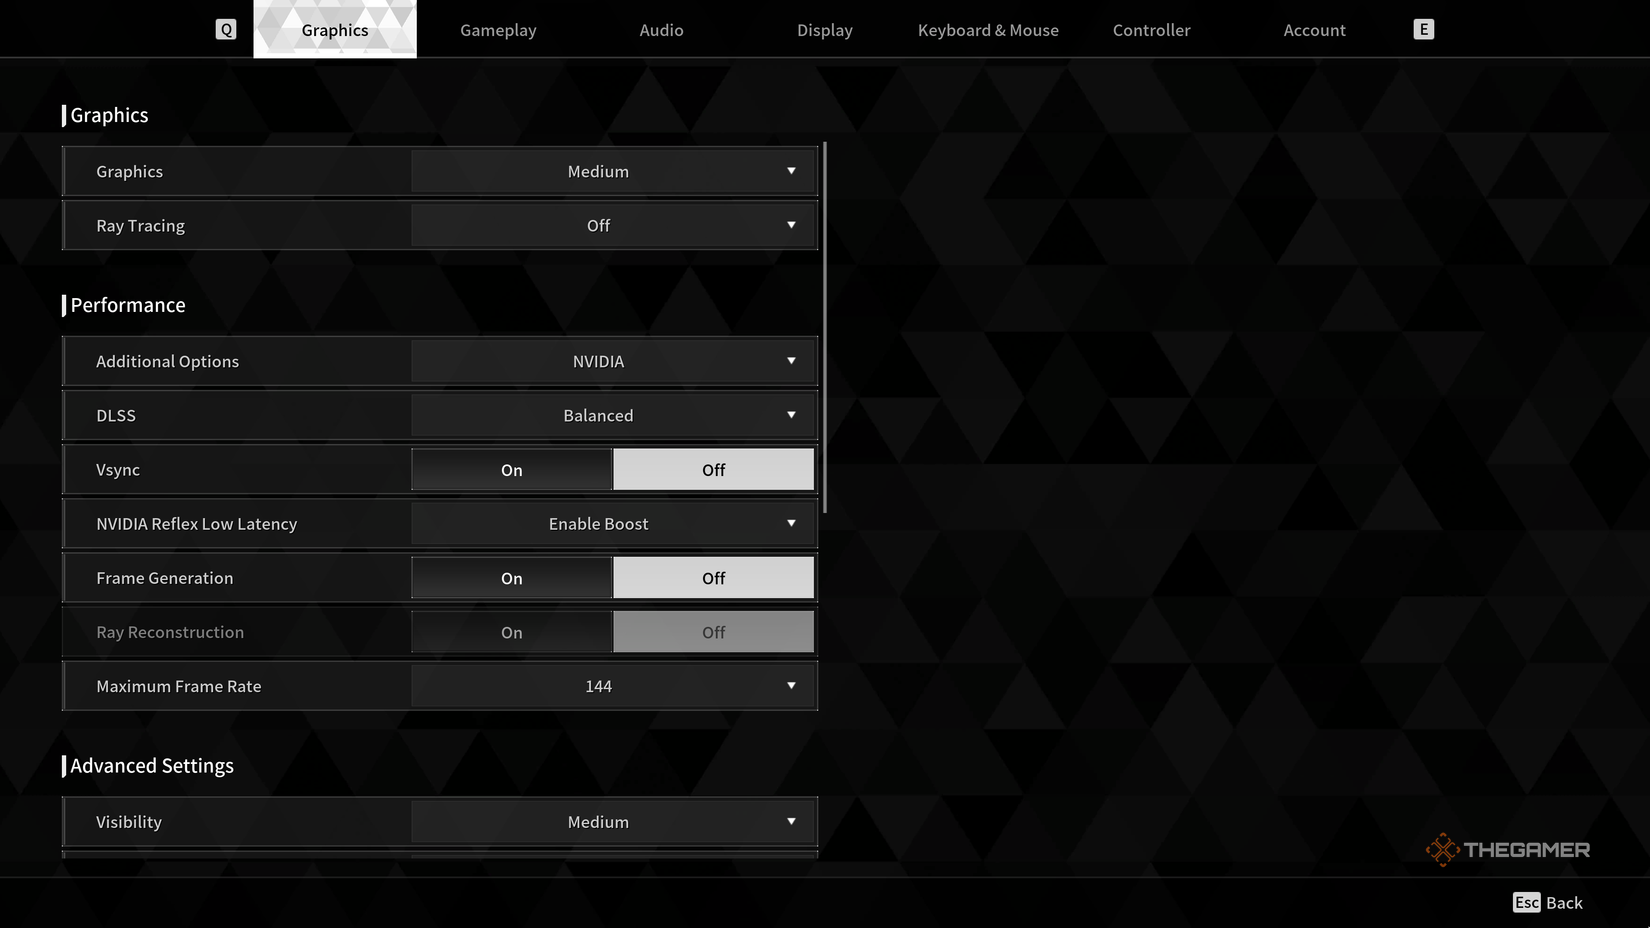
Task: Select the Controller tab
Action: [1151, 29]
